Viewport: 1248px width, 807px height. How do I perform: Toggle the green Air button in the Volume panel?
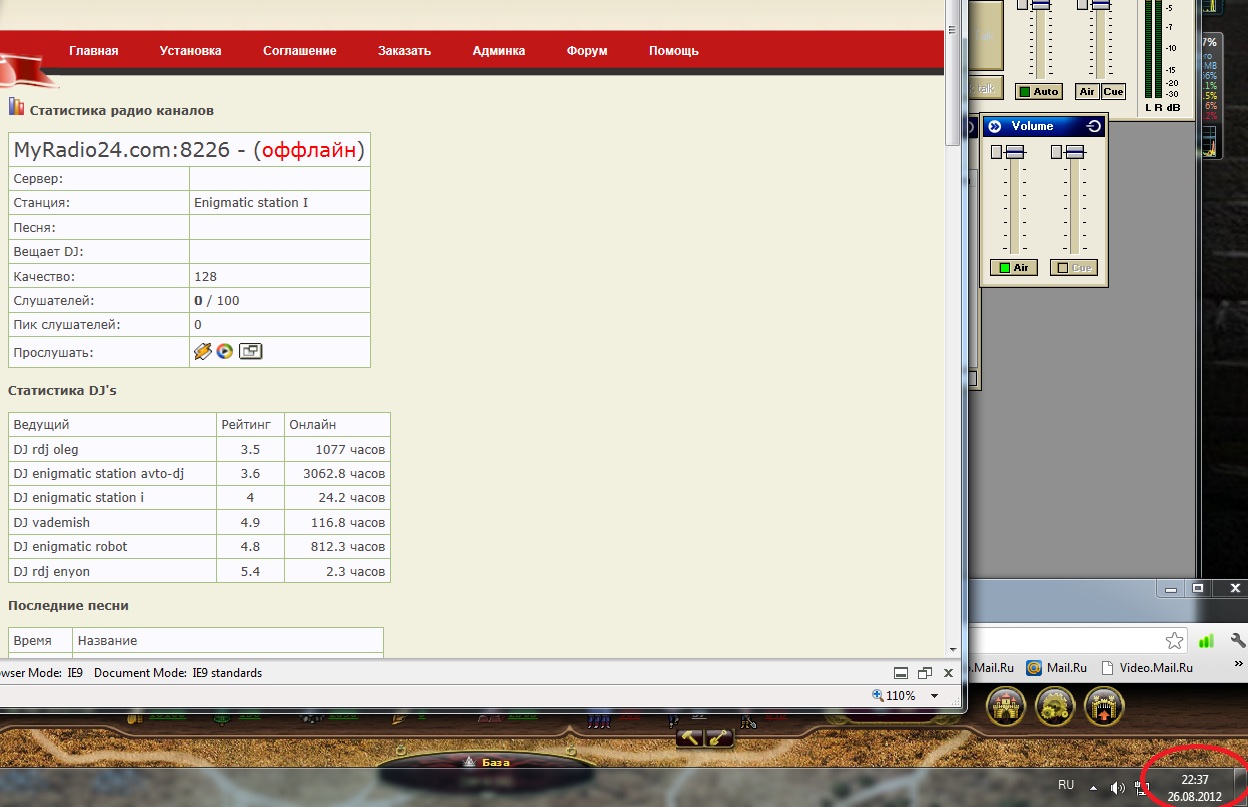(1013, 267)
